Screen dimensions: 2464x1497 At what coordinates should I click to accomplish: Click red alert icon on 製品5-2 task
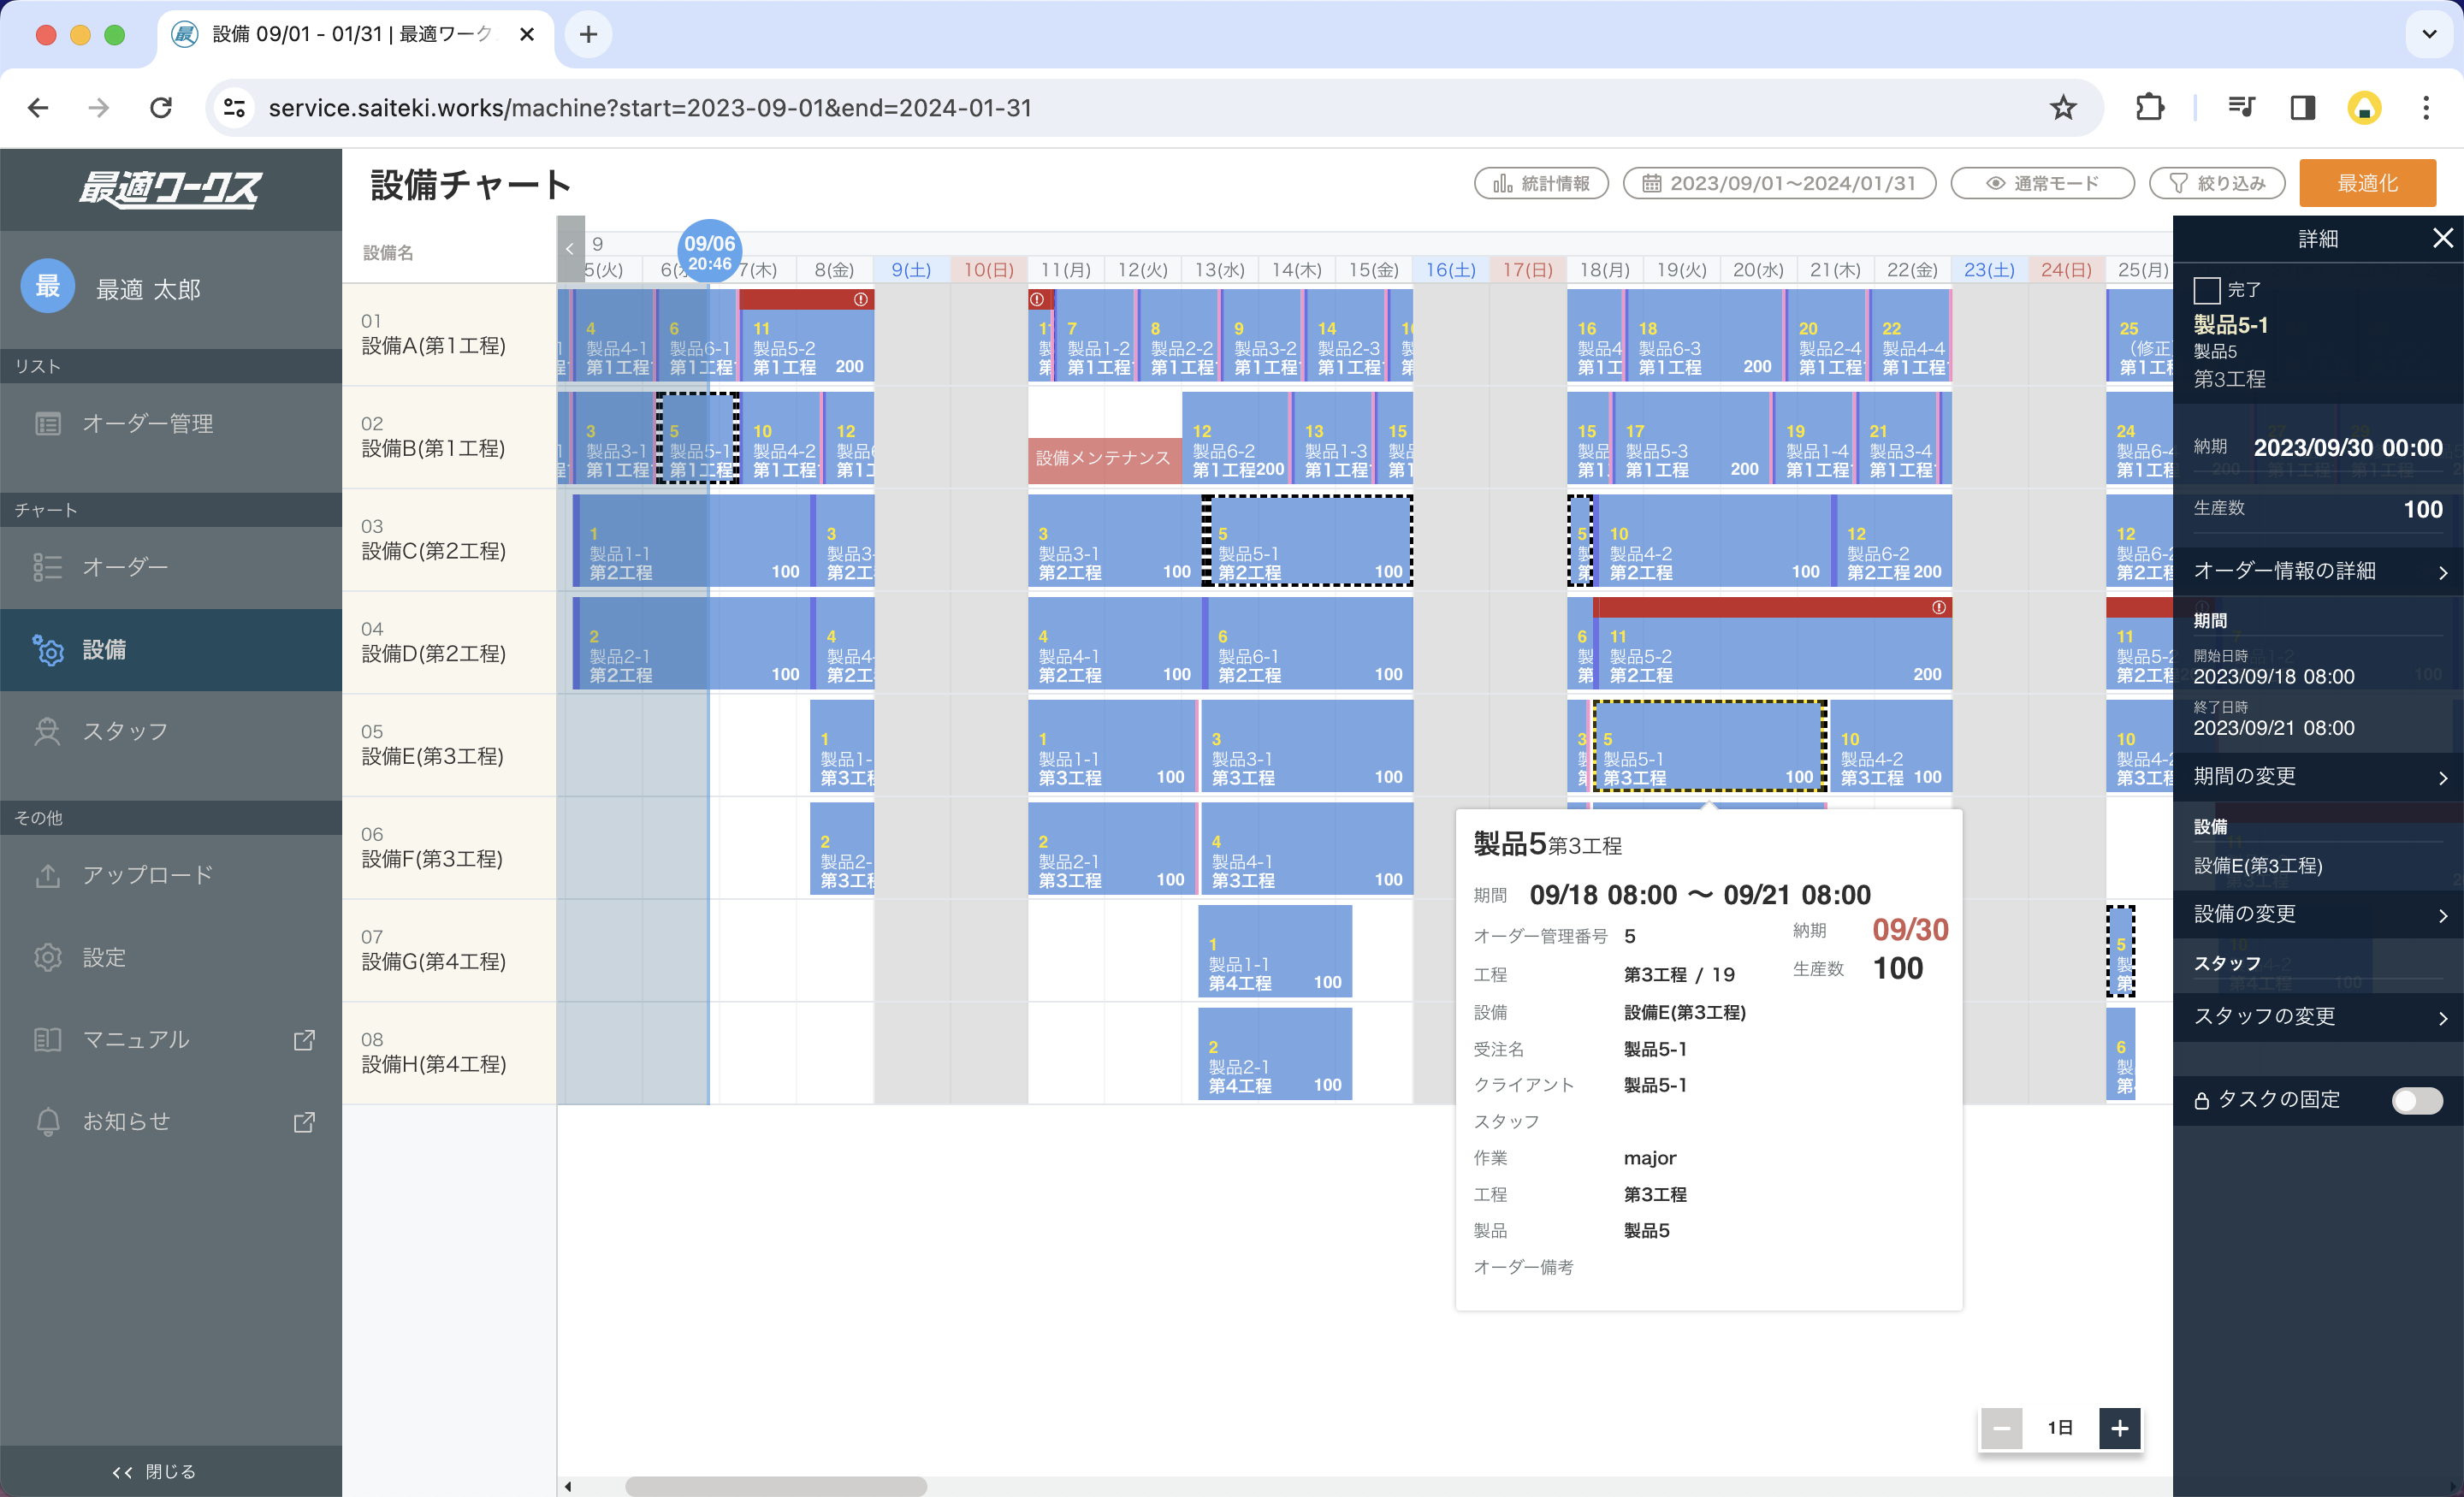(x=860, y=299)
